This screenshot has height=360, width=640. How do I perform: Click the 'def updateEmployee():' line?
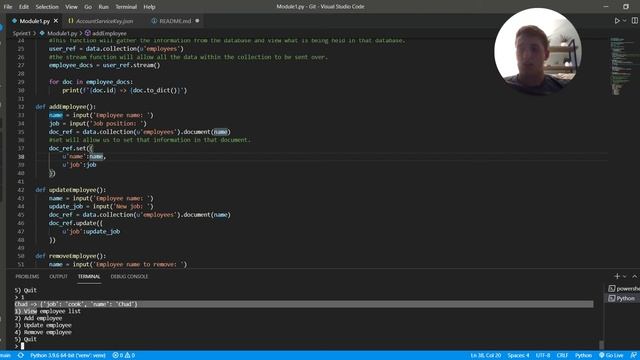pyautogui.click(x=70, y=190)
